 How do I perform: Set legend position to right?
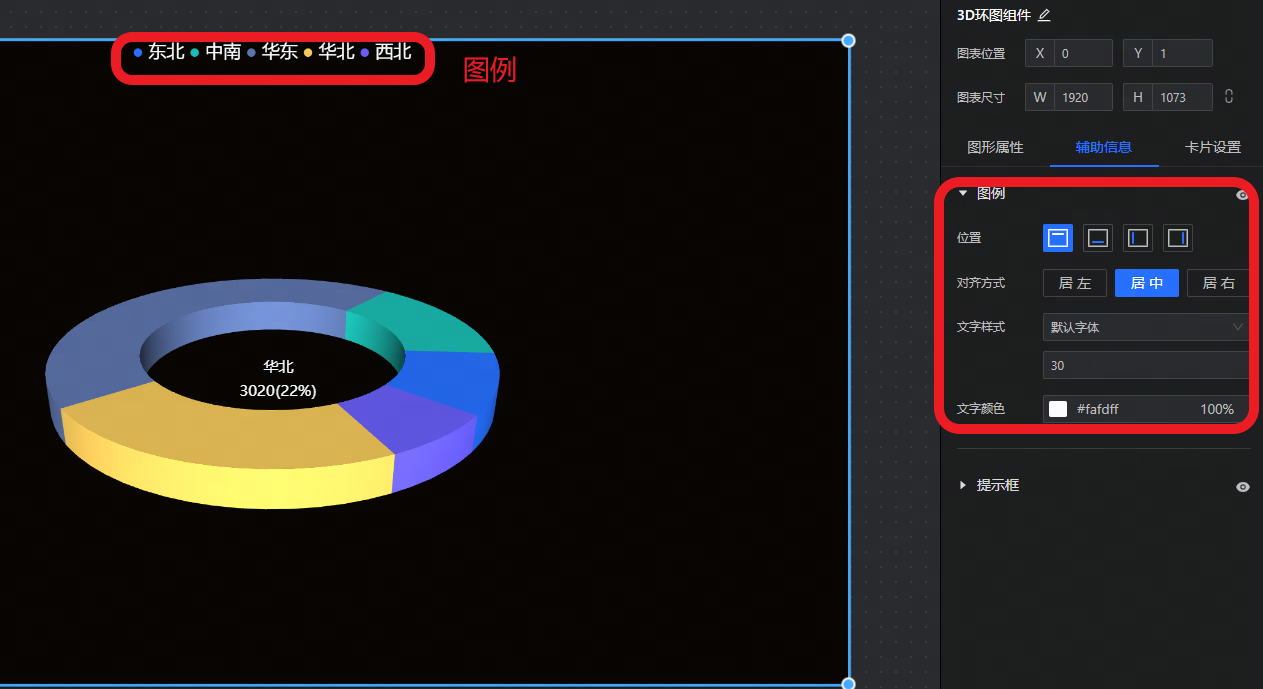coord(1178,238)
